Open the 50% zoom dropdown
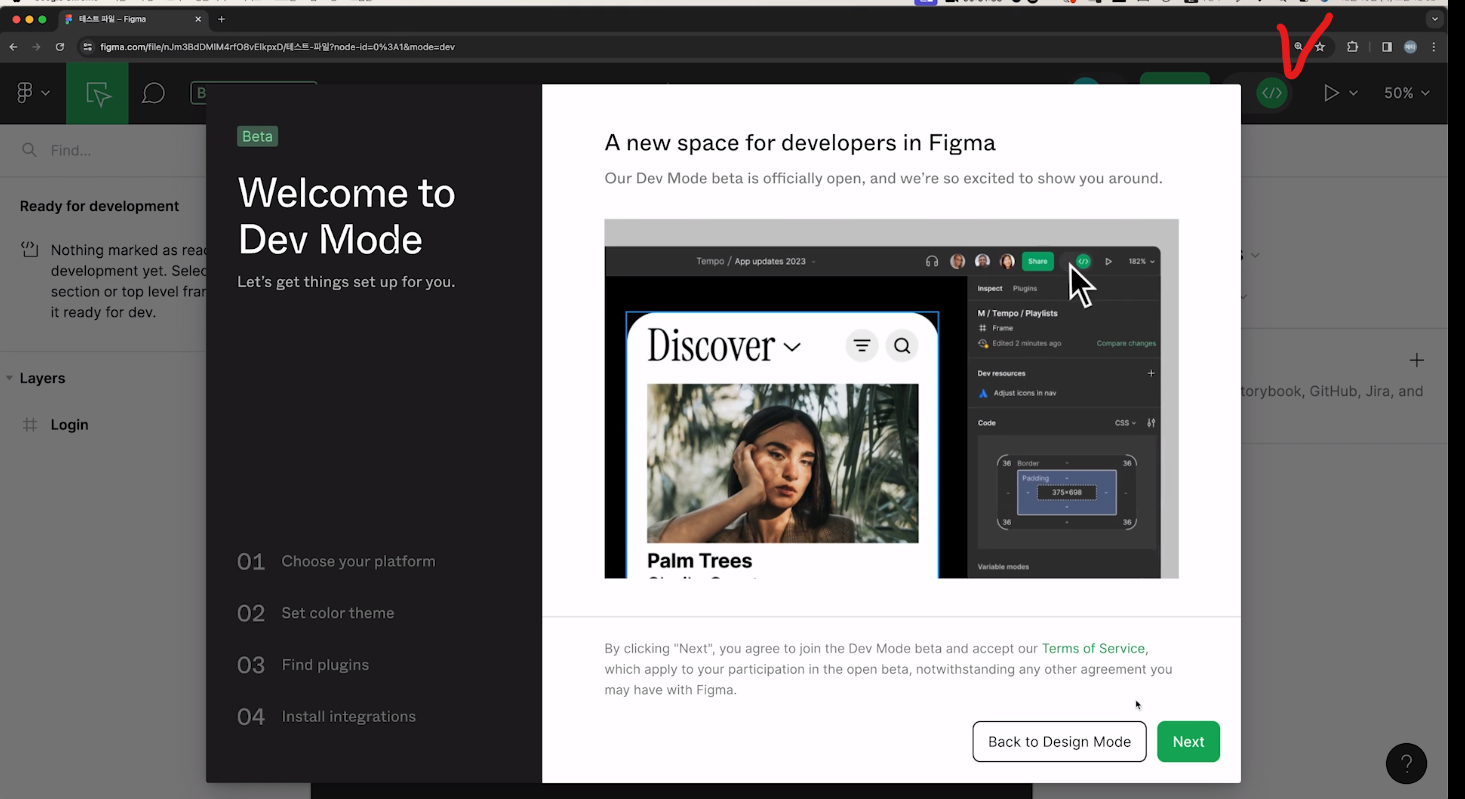Image resolution: width=1465 pixels, height=799 pixels. point(1406,93)
